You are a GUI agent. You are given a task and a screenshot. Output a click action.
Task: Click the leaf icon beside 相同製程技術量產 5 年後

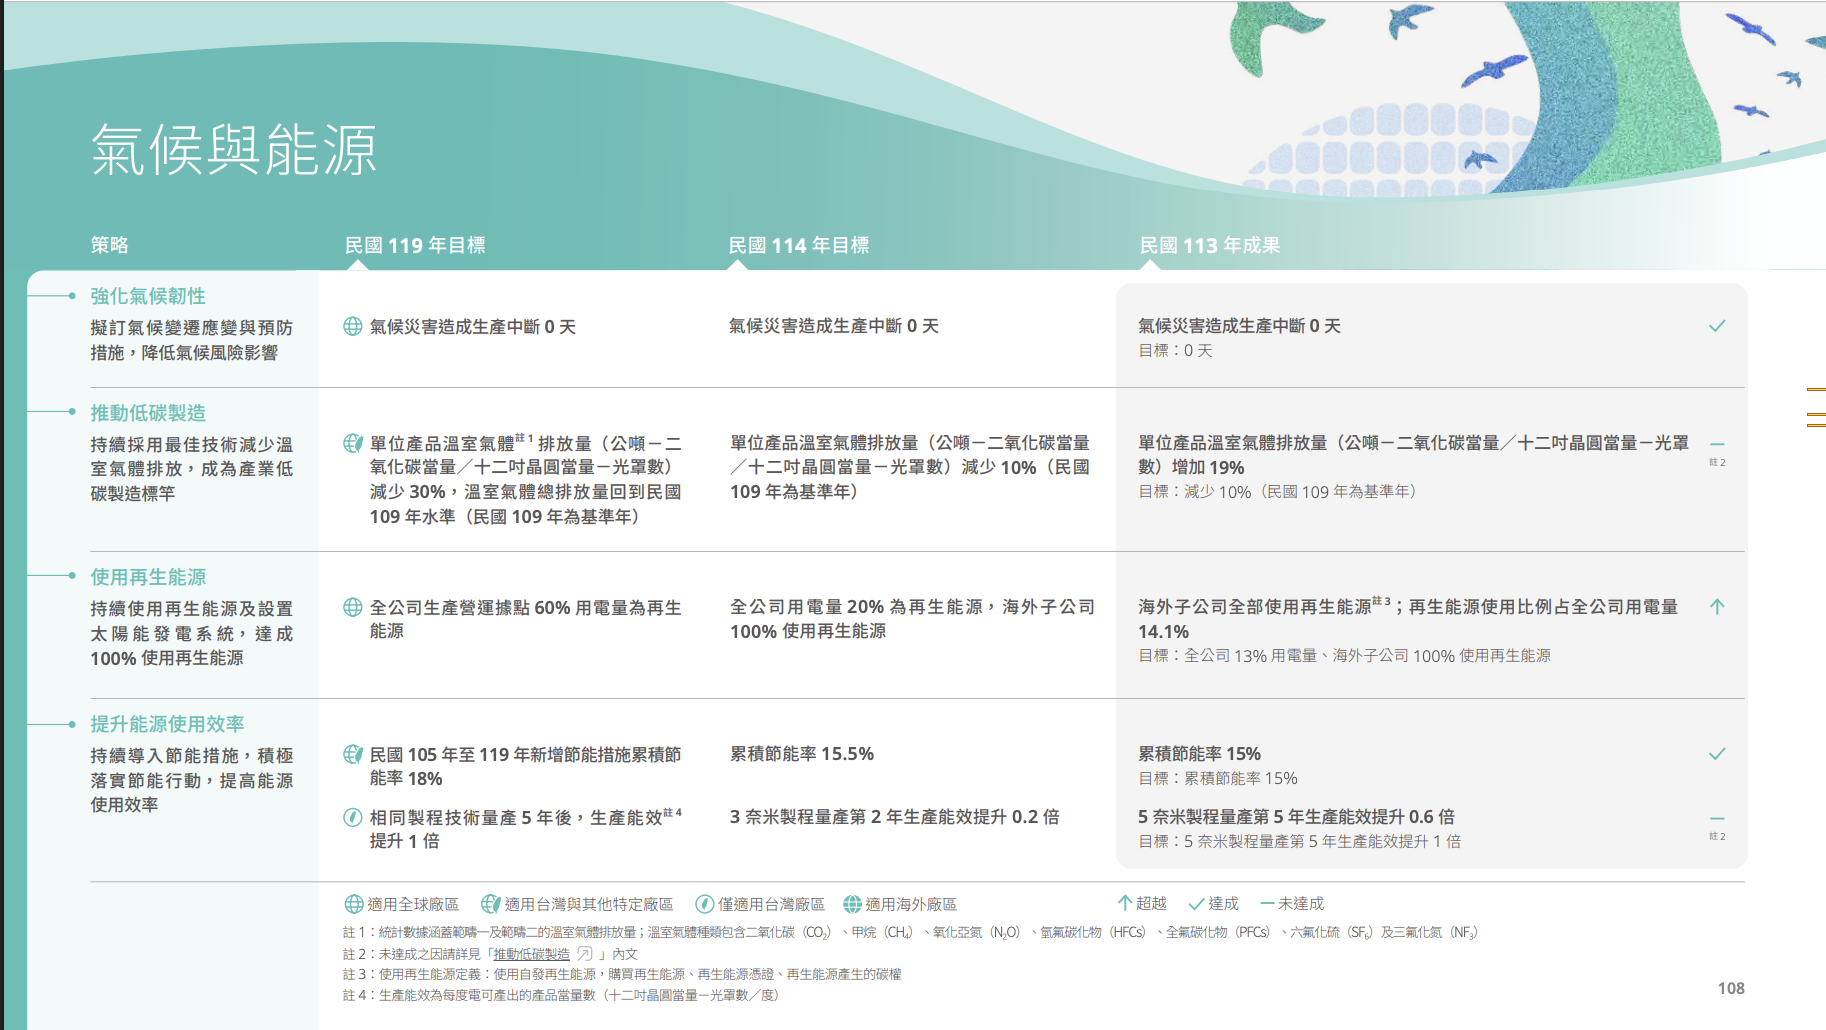click(x=353, y=817)
